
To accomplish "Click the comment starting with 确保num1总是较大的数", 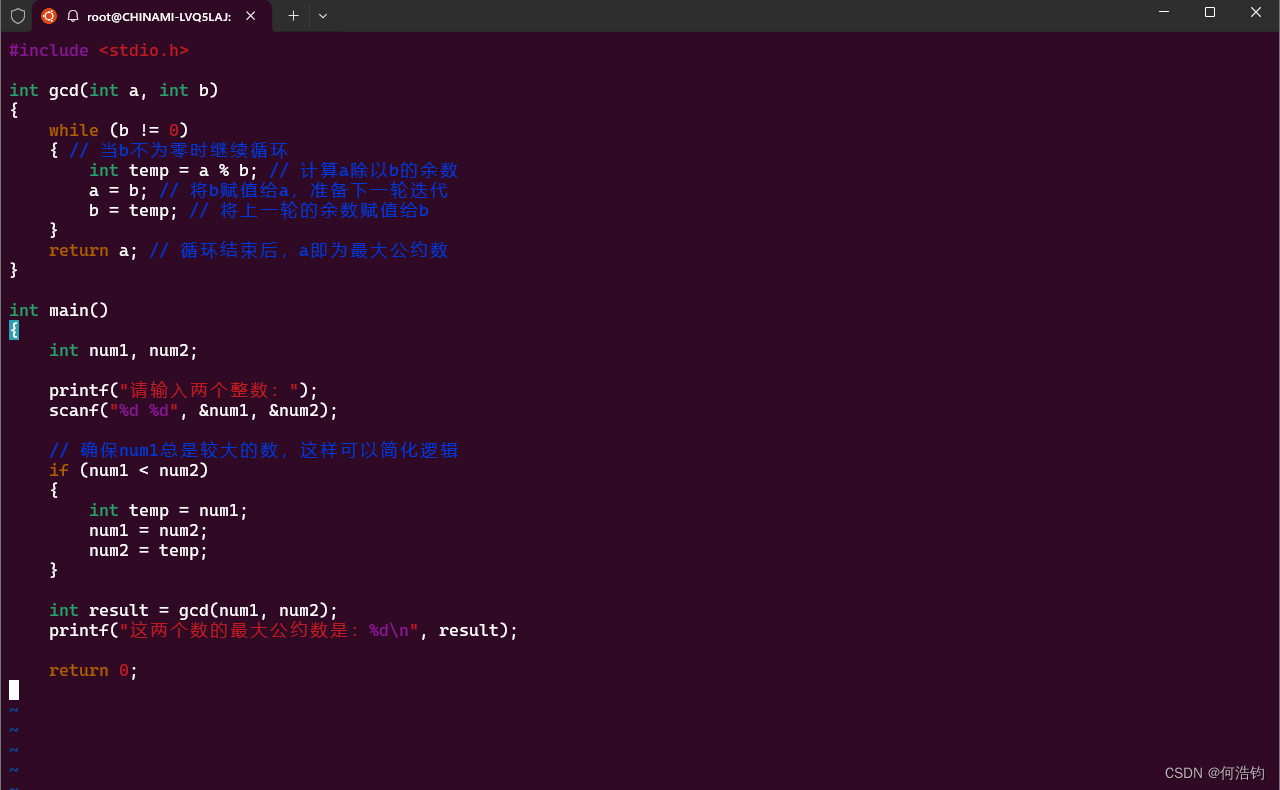I will (x=254, y=450).
